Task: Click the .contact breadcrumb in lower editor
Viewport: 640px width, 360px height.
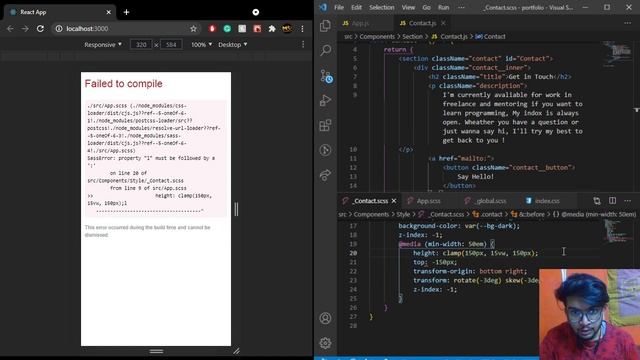Action: [488, 214]
